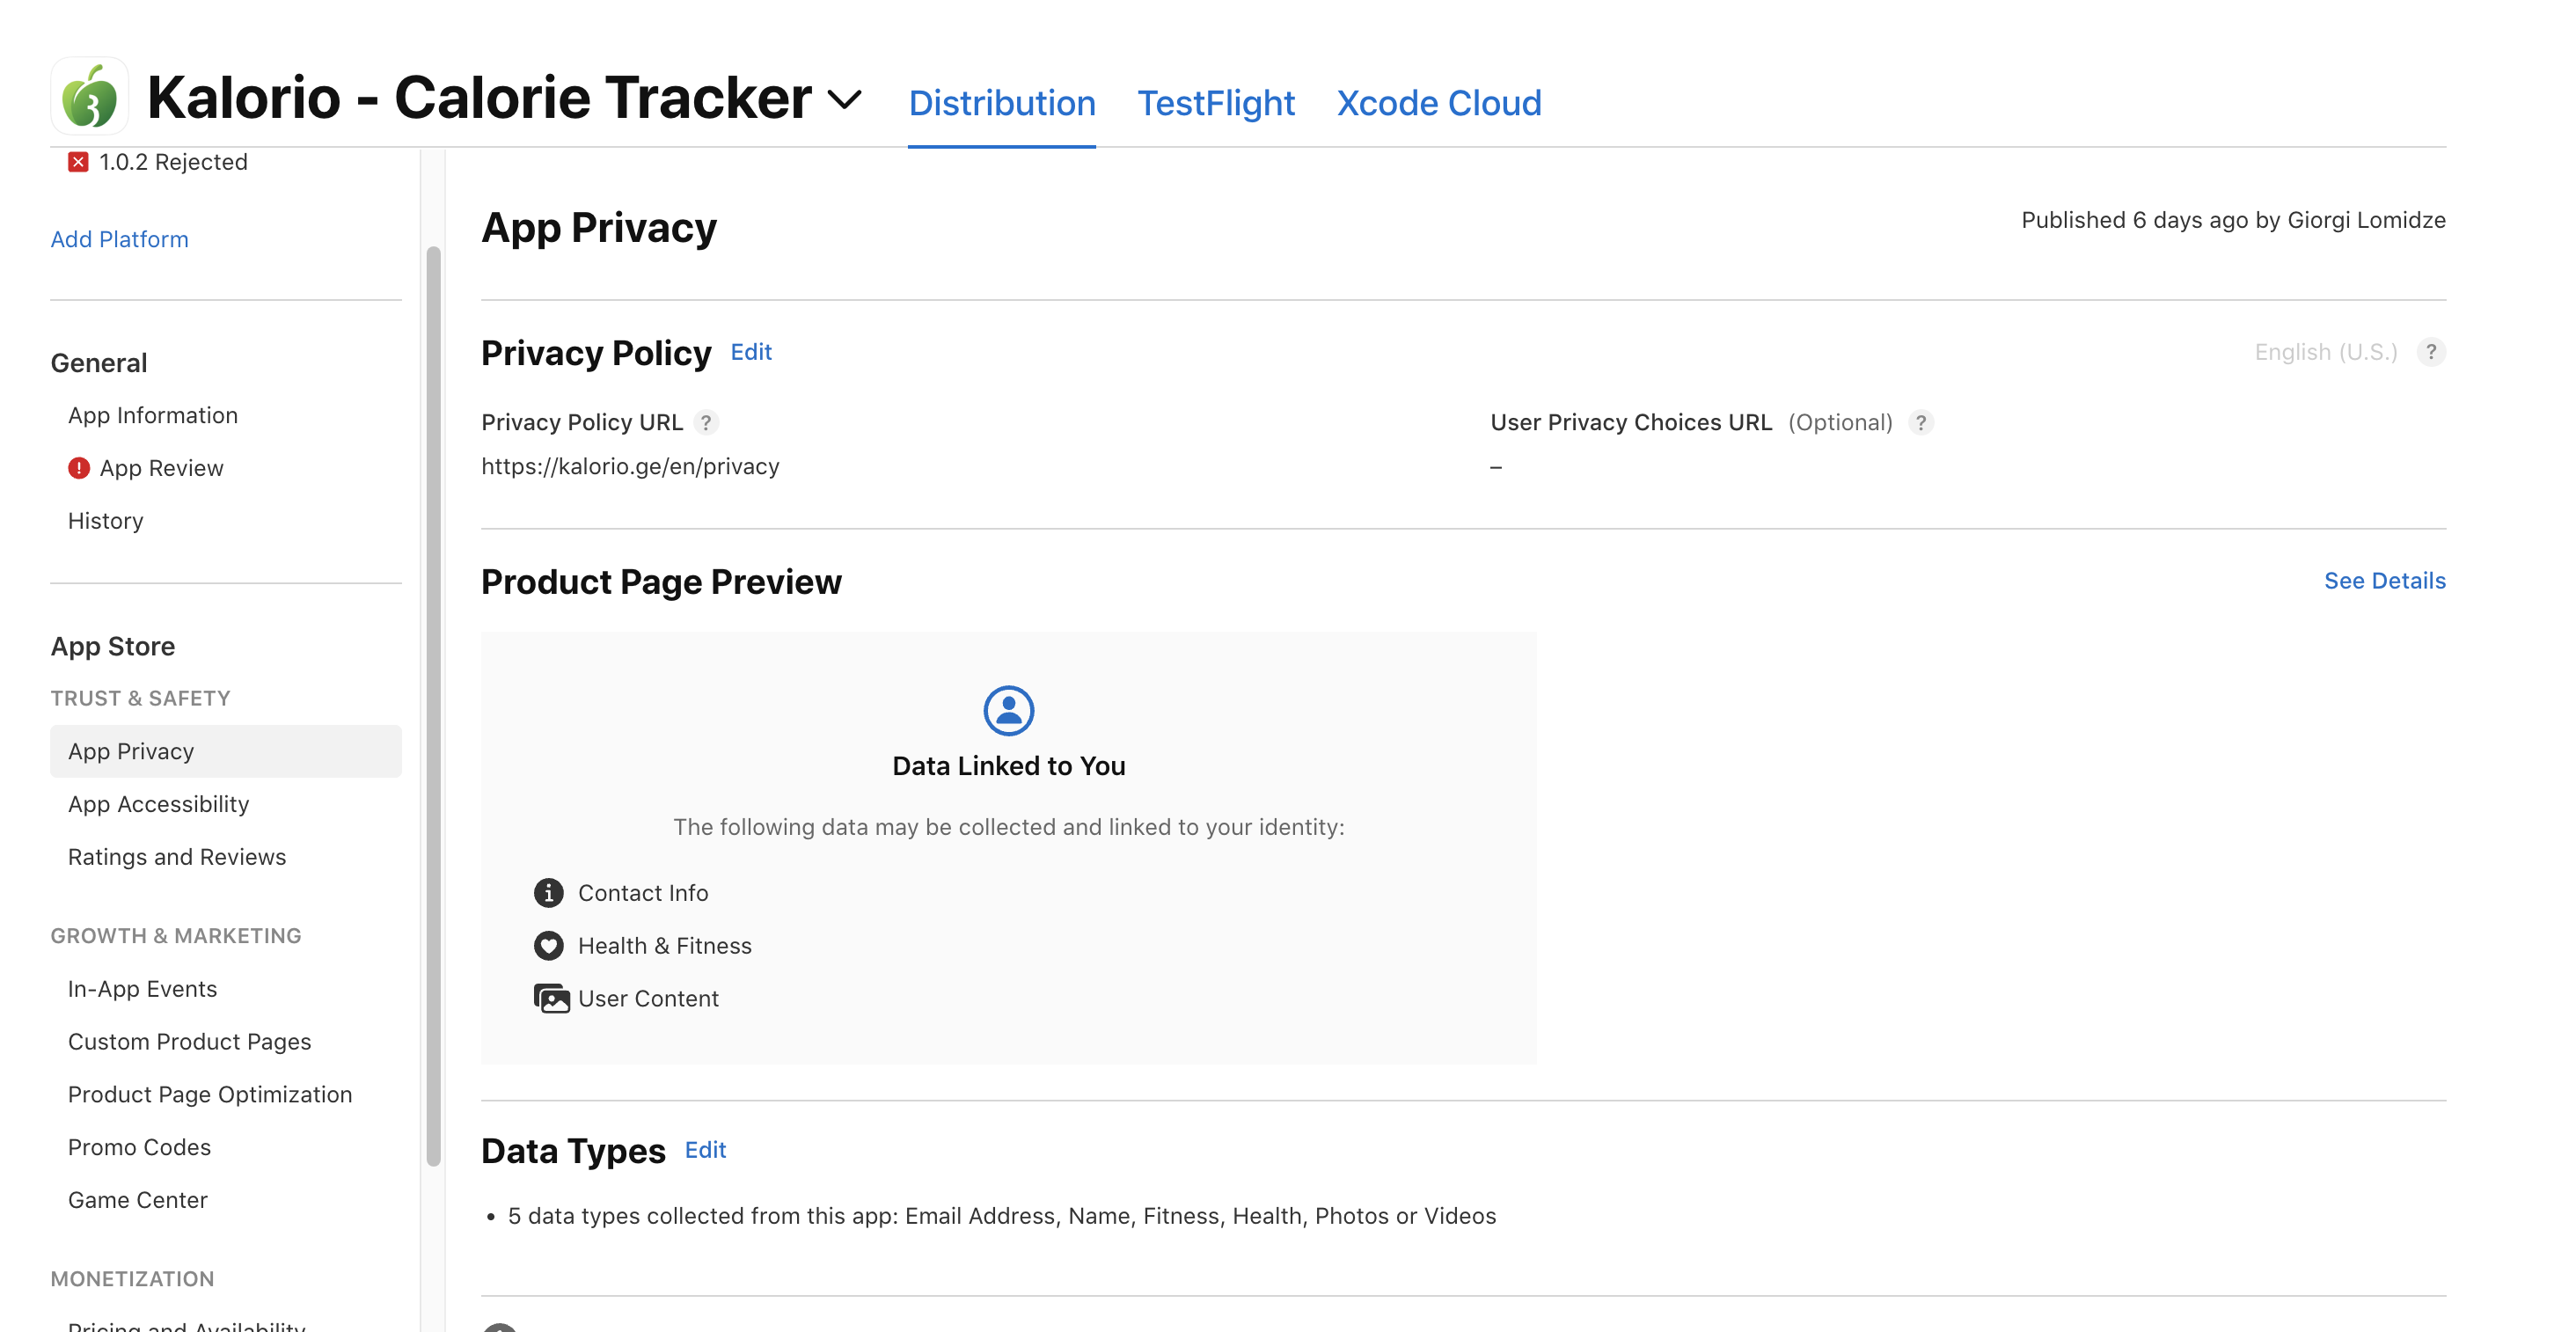Click the red rejected status icon
2576x1332 pixels.
(78, 162)
